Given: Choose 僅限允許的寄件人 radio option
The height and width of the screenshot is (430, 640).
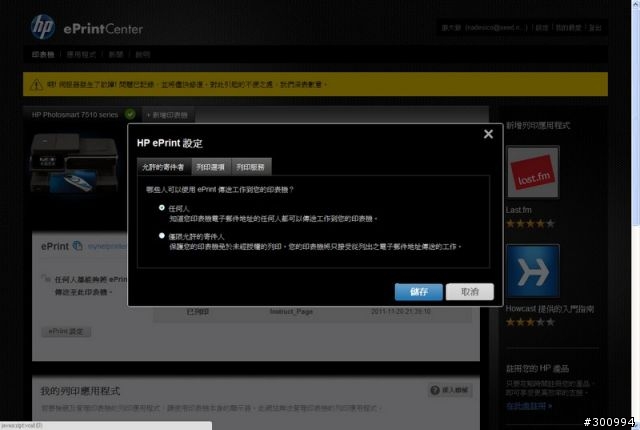Looking at the screenshot, I should coord(162,236).
